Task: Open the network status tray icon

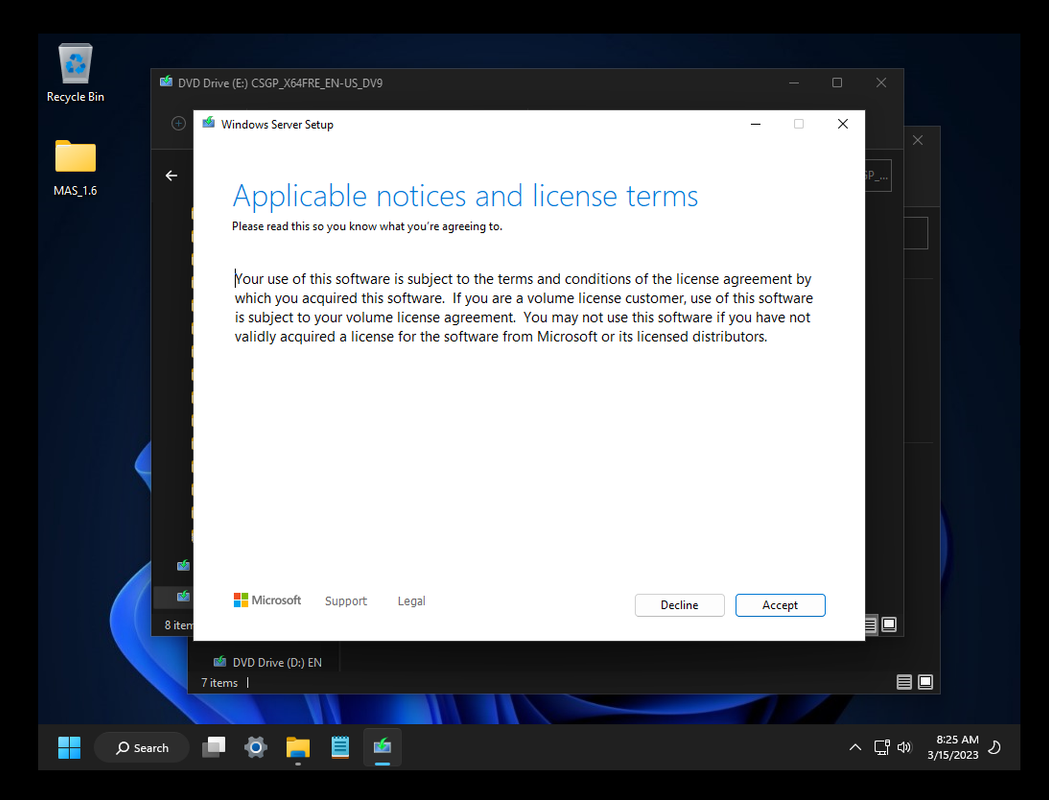Action: click(x=882, y=747)
